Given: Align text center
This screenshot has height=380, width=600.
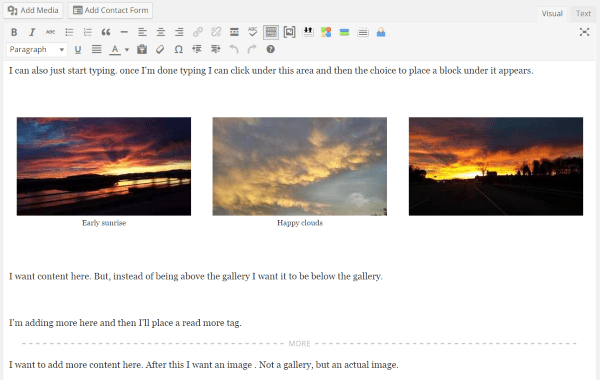Looking at the screenshot, I should 161,32.
